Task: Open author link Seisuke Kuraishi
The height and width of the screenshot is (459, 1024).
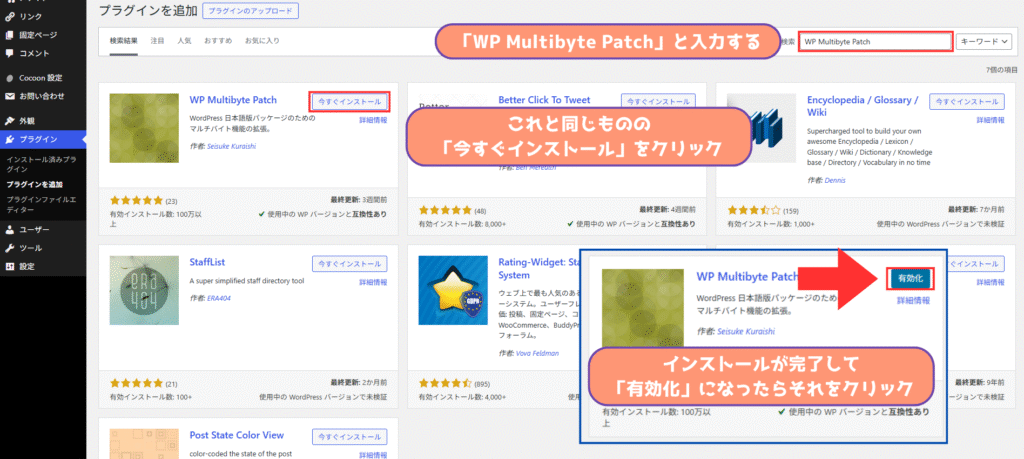Action: tap(231, 146)
